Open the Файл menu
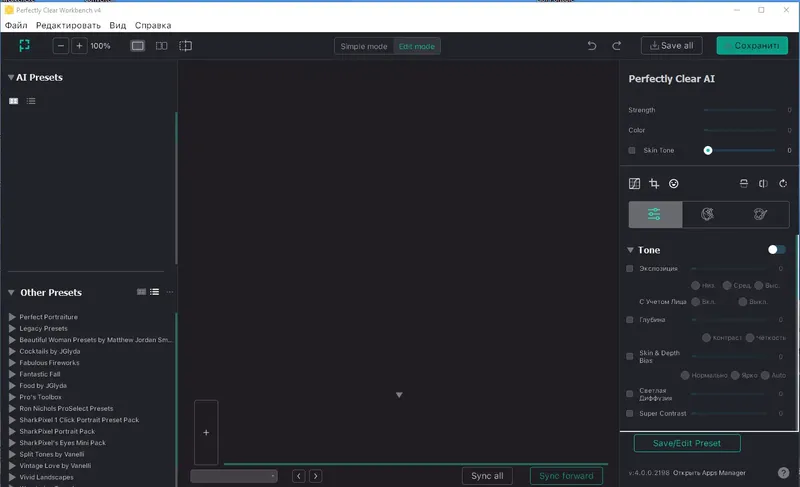 click(16, 25)
